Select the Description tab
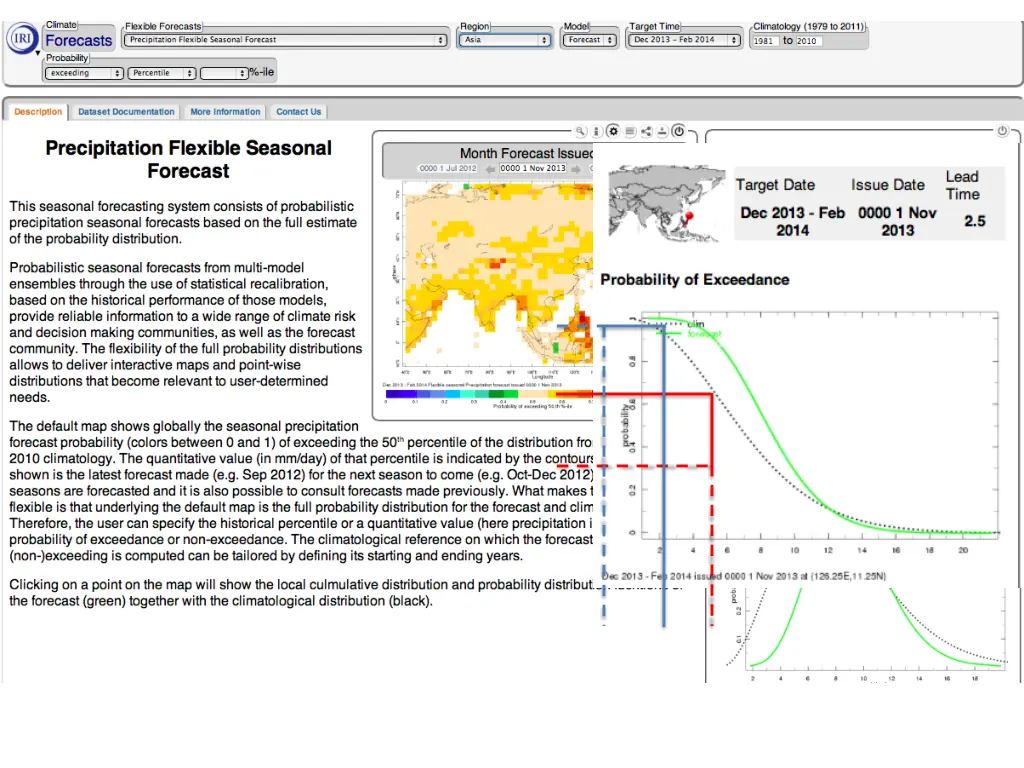Screen dimensions: 1024x768 click(38, 112)
